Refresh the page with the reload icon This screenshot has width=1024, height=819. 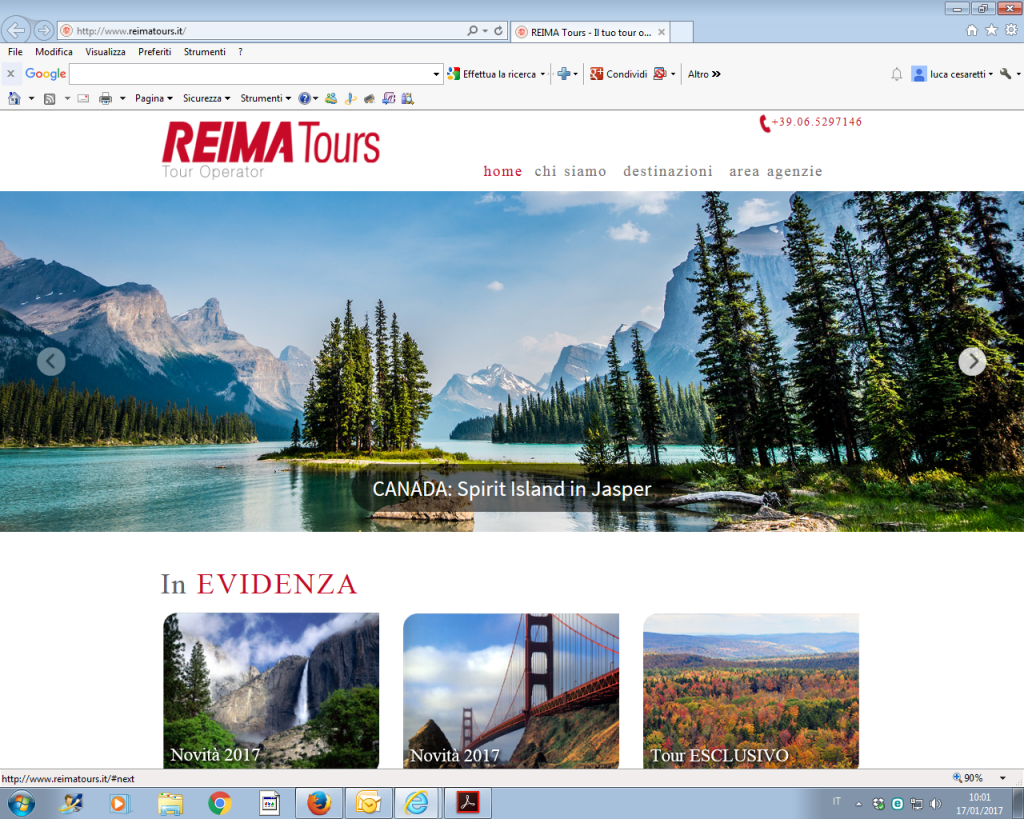point(498,31)
